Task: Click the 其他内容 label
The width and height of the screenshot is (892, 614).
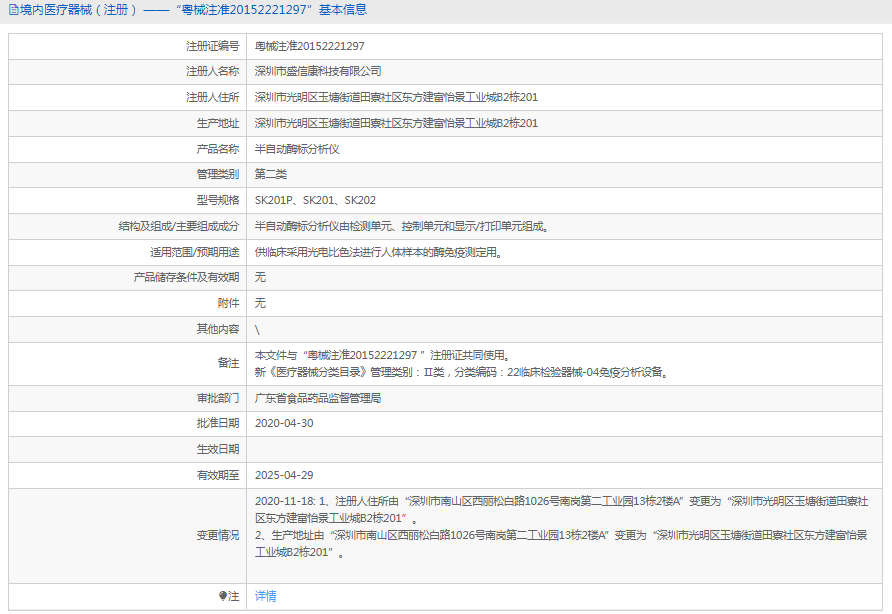Action: click(x=218, y=329)
